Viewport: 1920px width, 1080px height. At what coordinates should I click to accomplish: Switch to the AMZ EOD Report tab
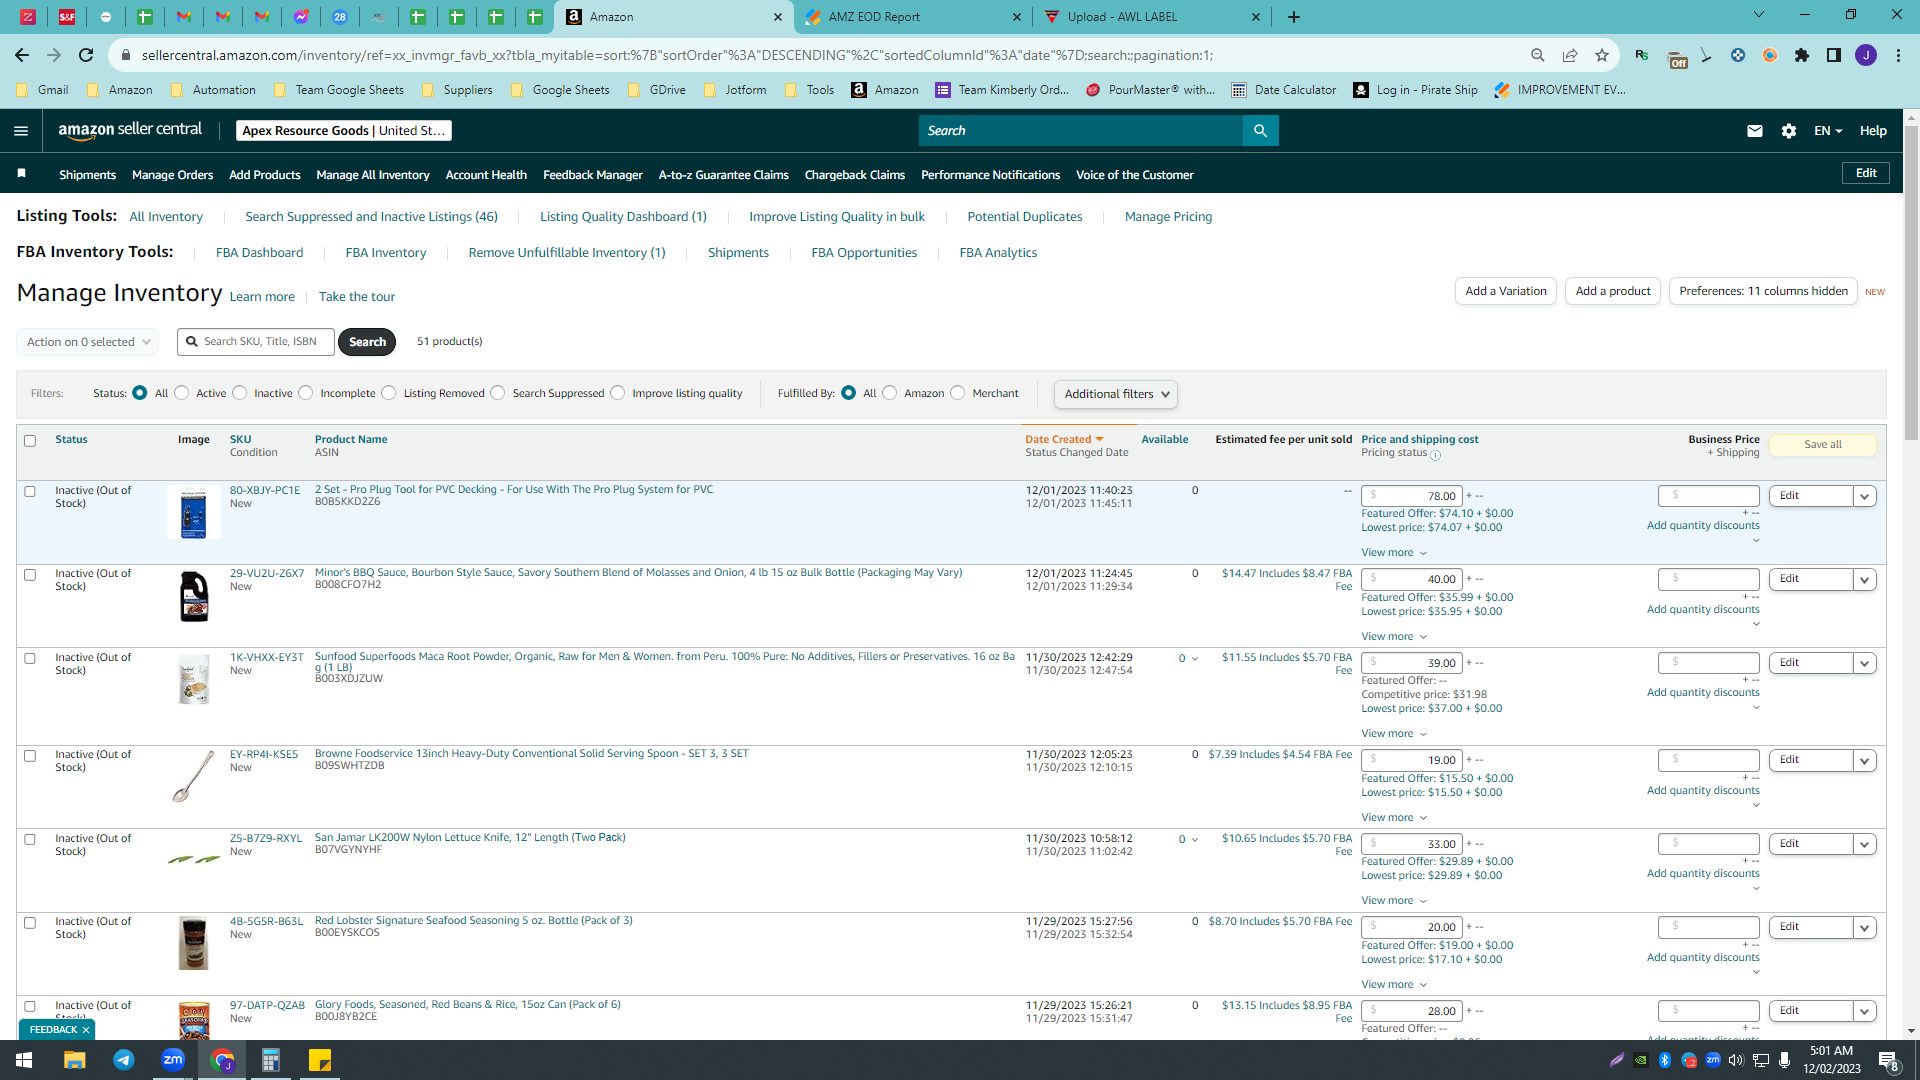point(913,17)
